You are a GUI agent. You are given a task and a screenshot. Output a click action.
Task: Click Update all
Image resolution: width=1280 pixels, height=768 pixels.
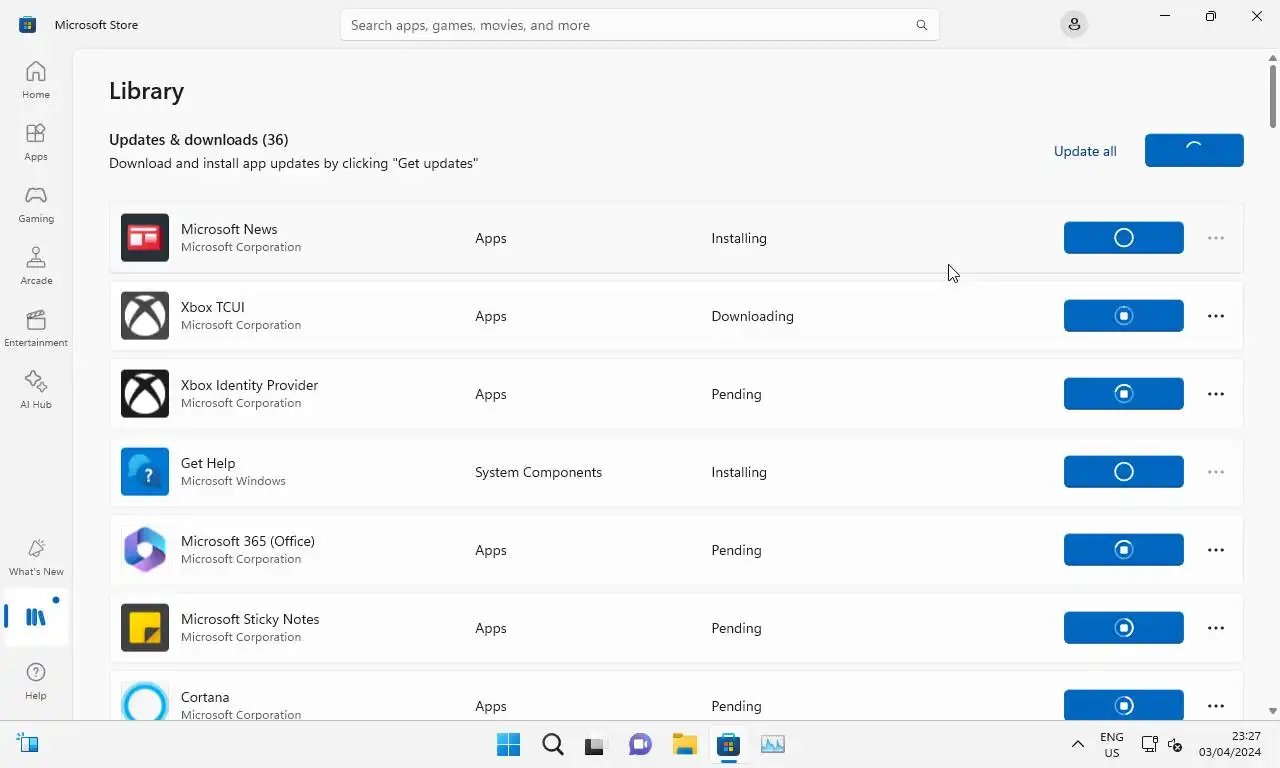click(x=1085, y=151)
